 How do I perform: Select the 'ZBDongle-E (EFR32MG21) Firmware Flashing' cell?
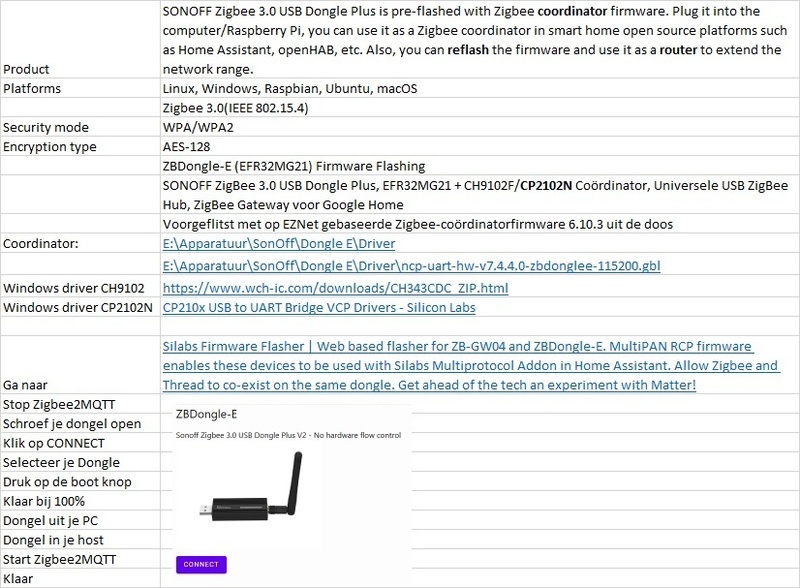[480, 166]
